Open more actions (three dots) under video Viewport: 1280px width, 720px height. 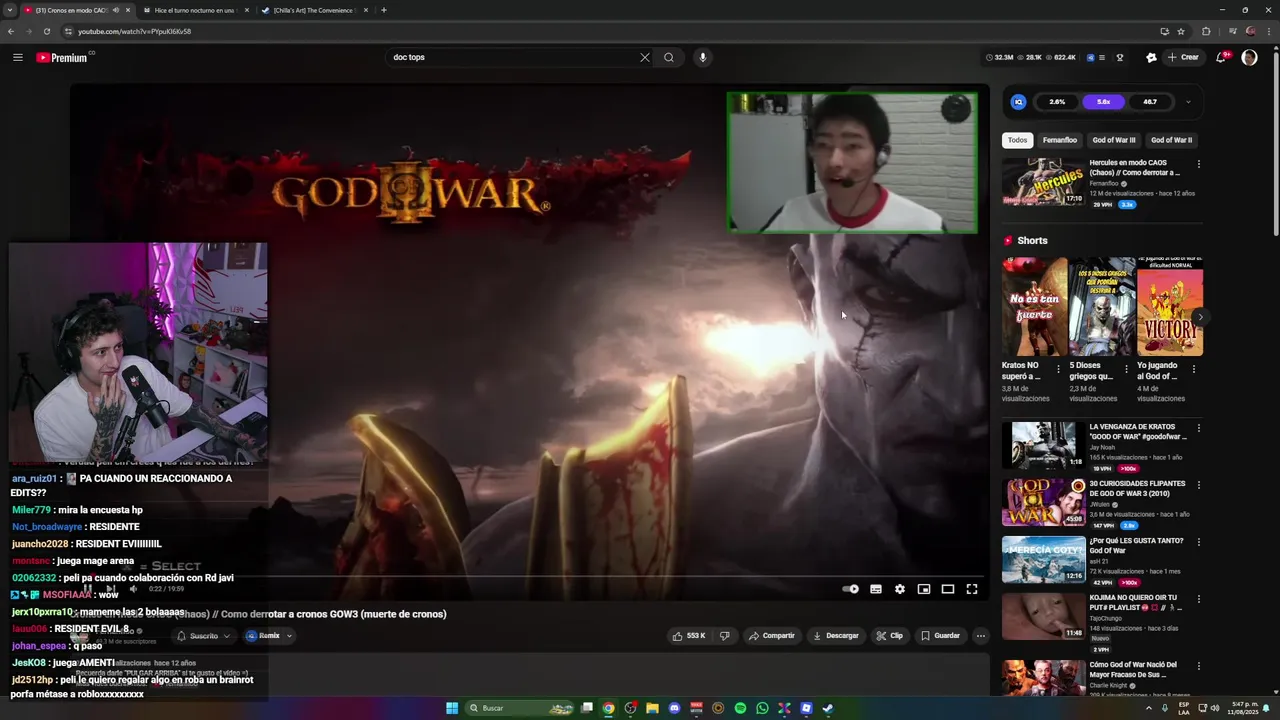pos(980,635)
